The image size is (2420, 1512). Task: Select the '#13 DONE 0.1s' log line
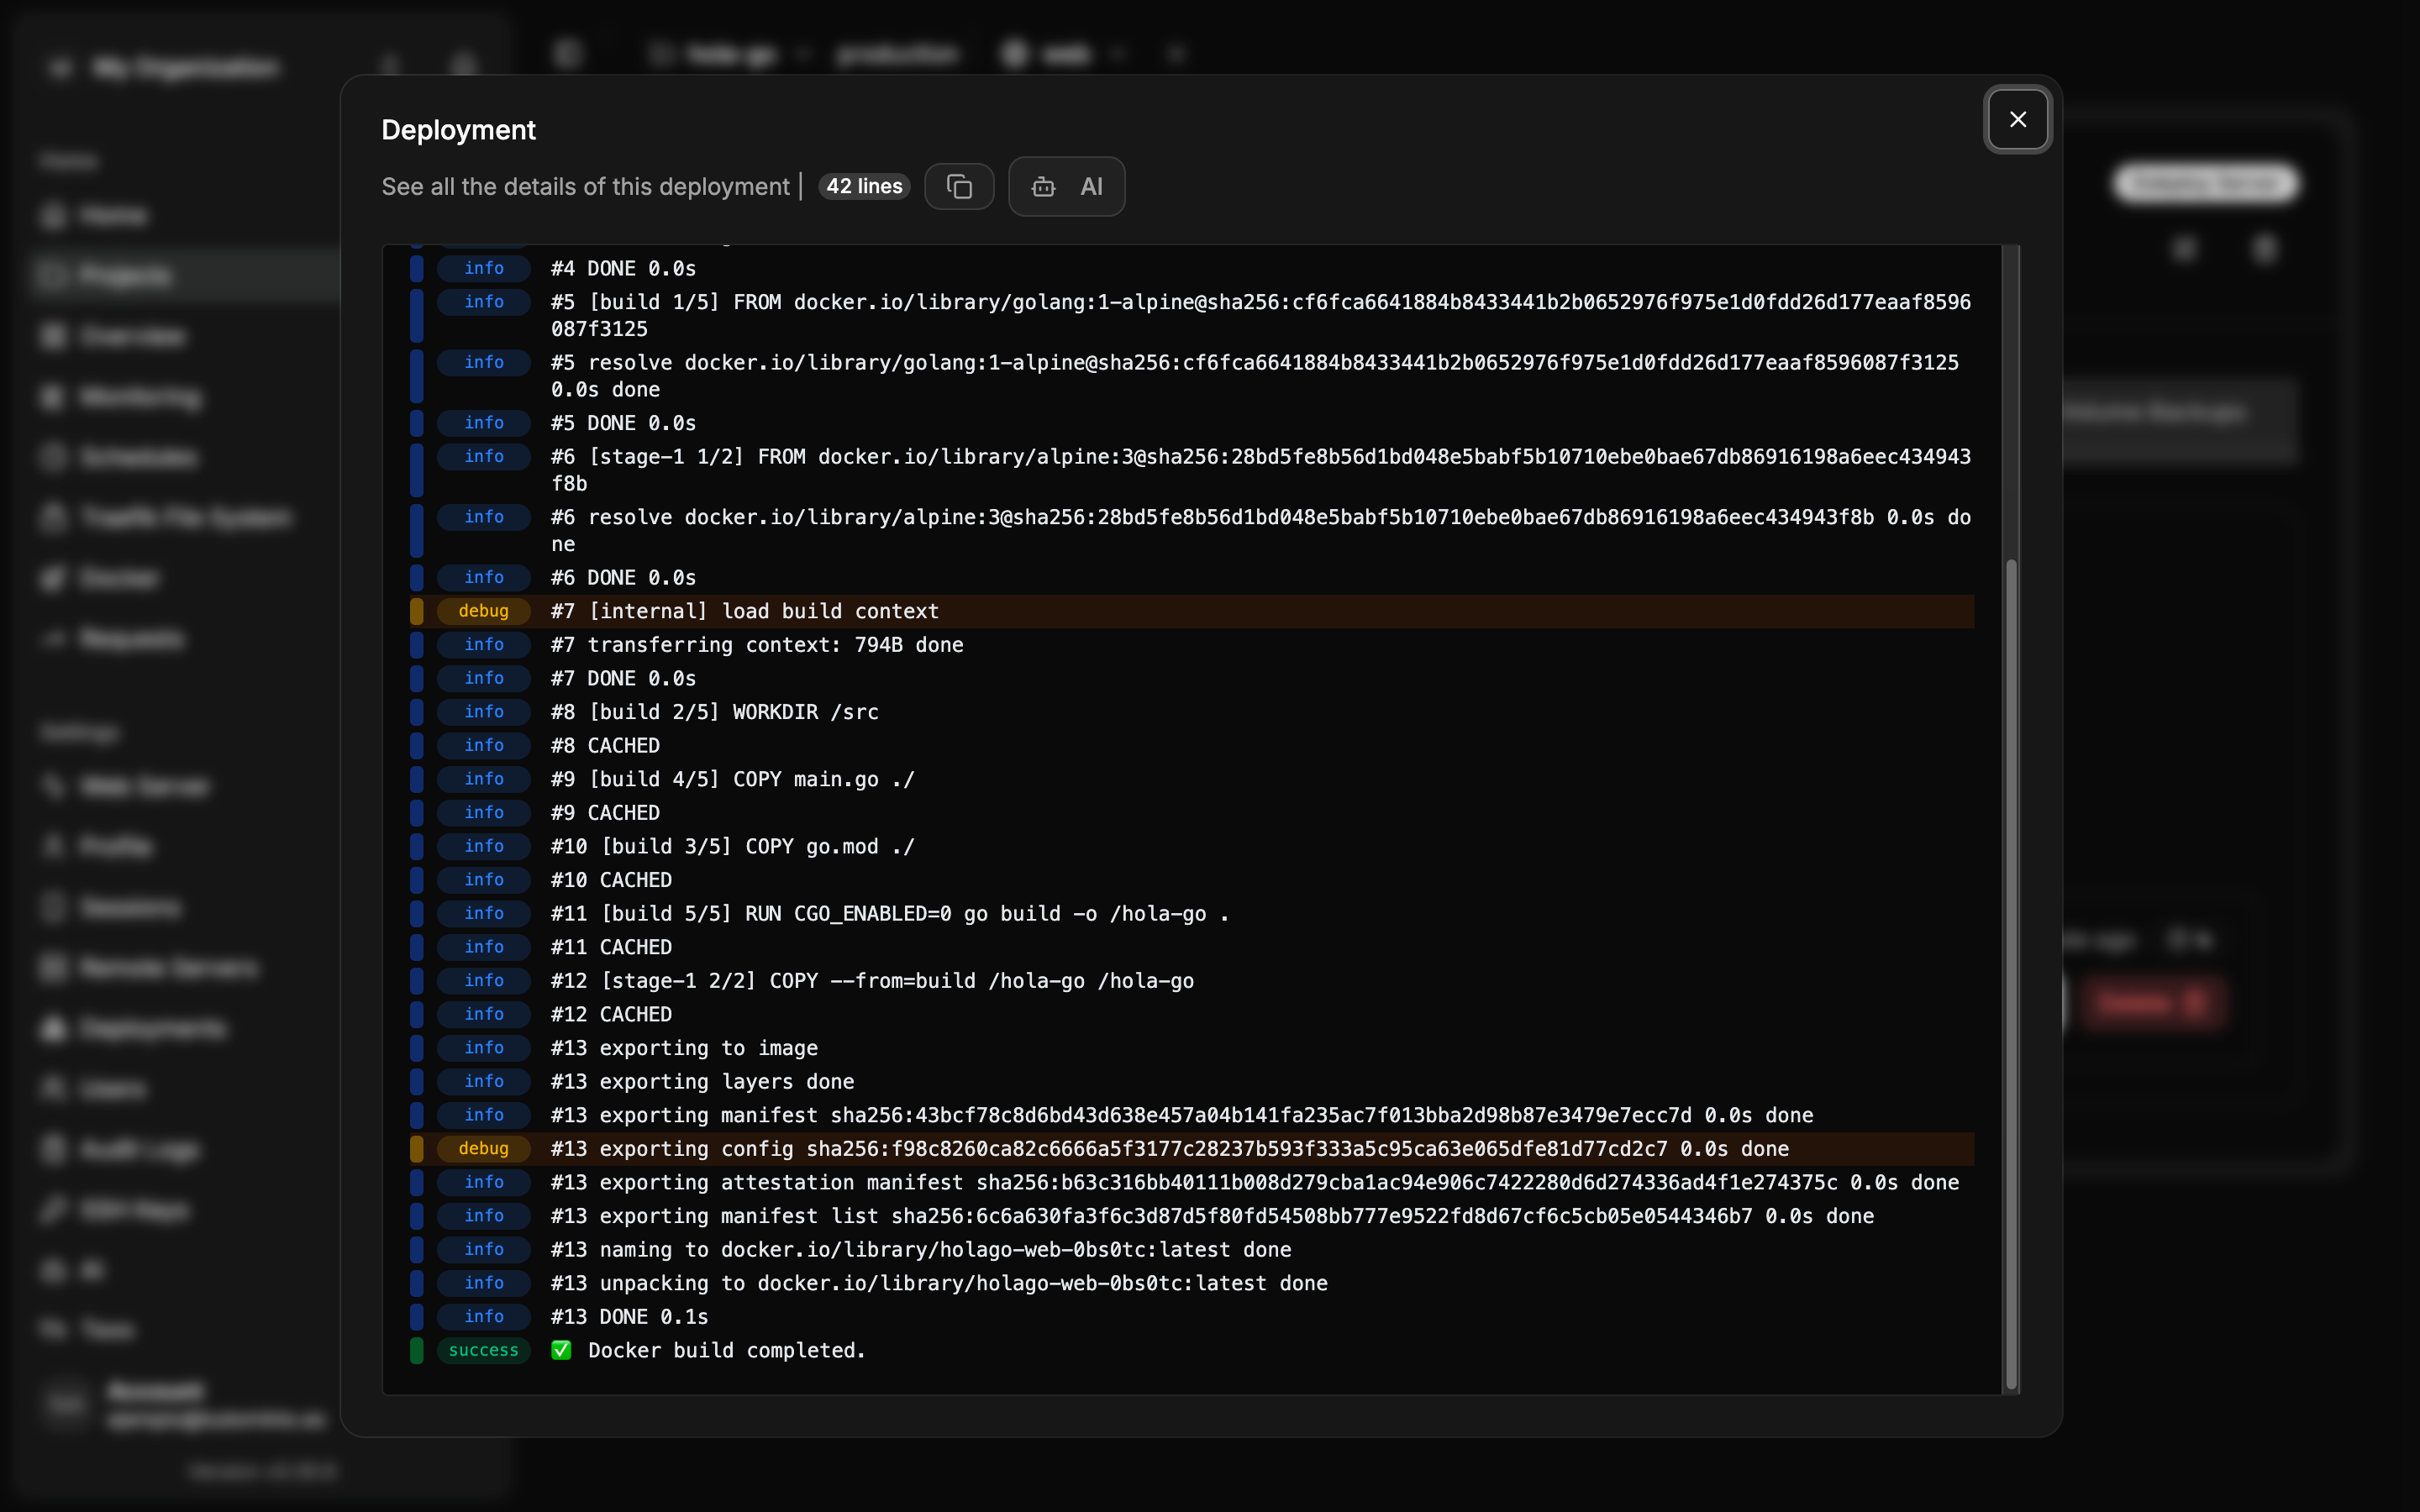click(1192, 1316)
